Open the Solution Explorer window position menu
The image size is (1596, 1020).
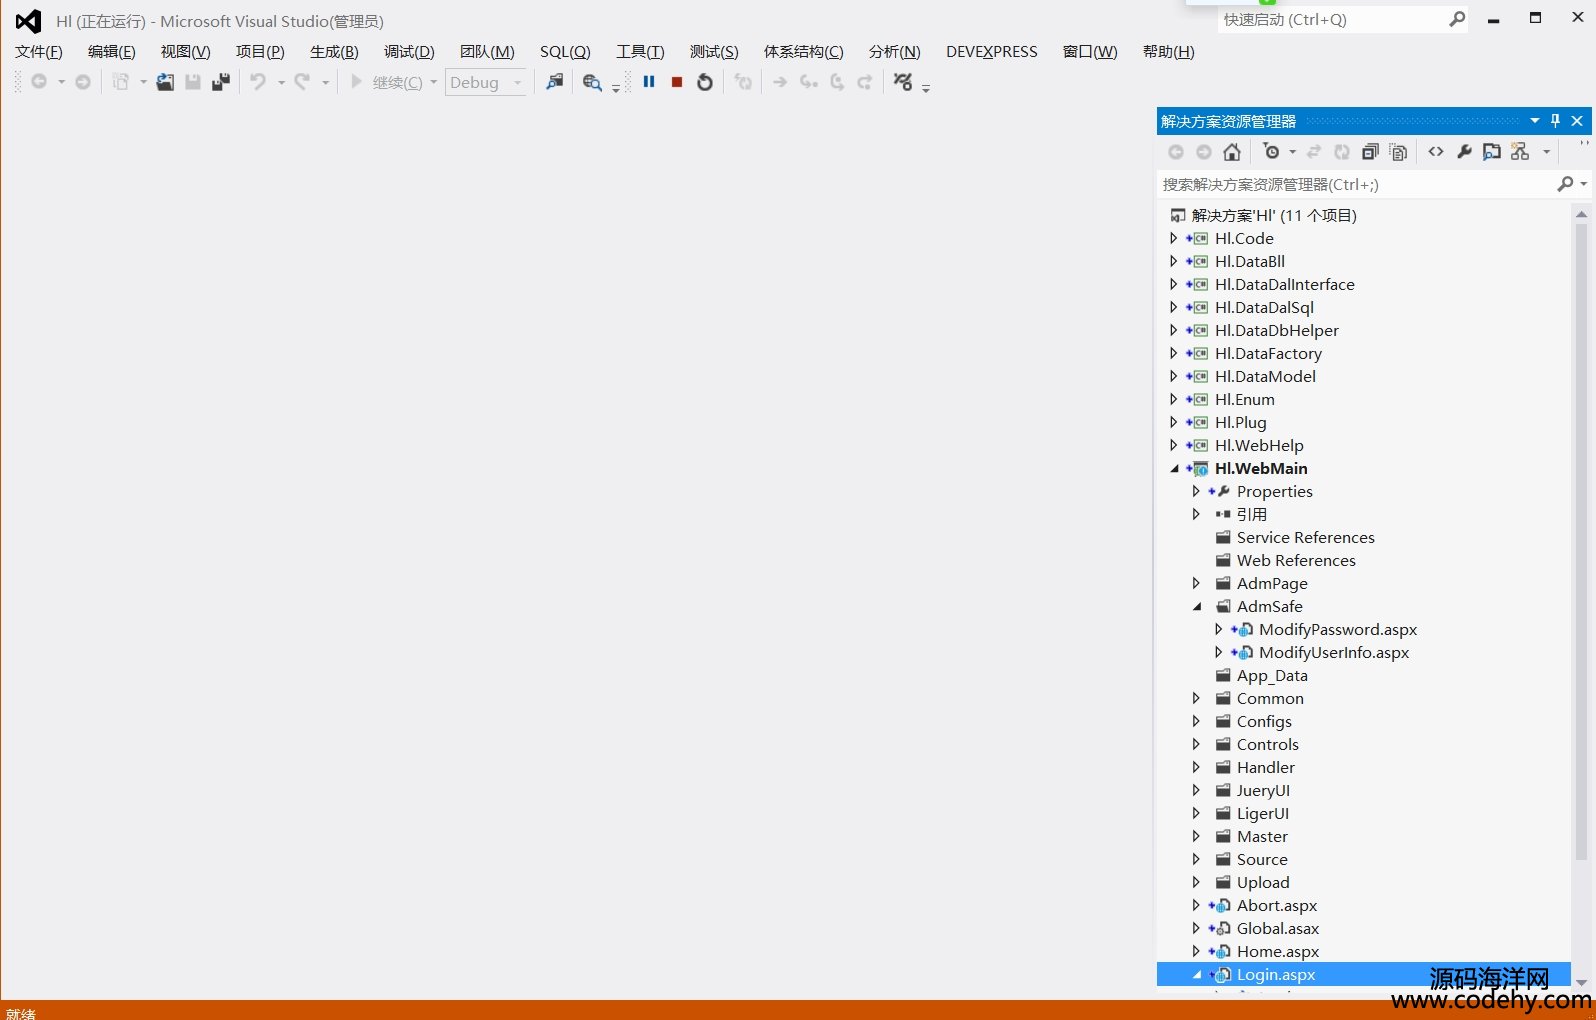point(1535,121)
